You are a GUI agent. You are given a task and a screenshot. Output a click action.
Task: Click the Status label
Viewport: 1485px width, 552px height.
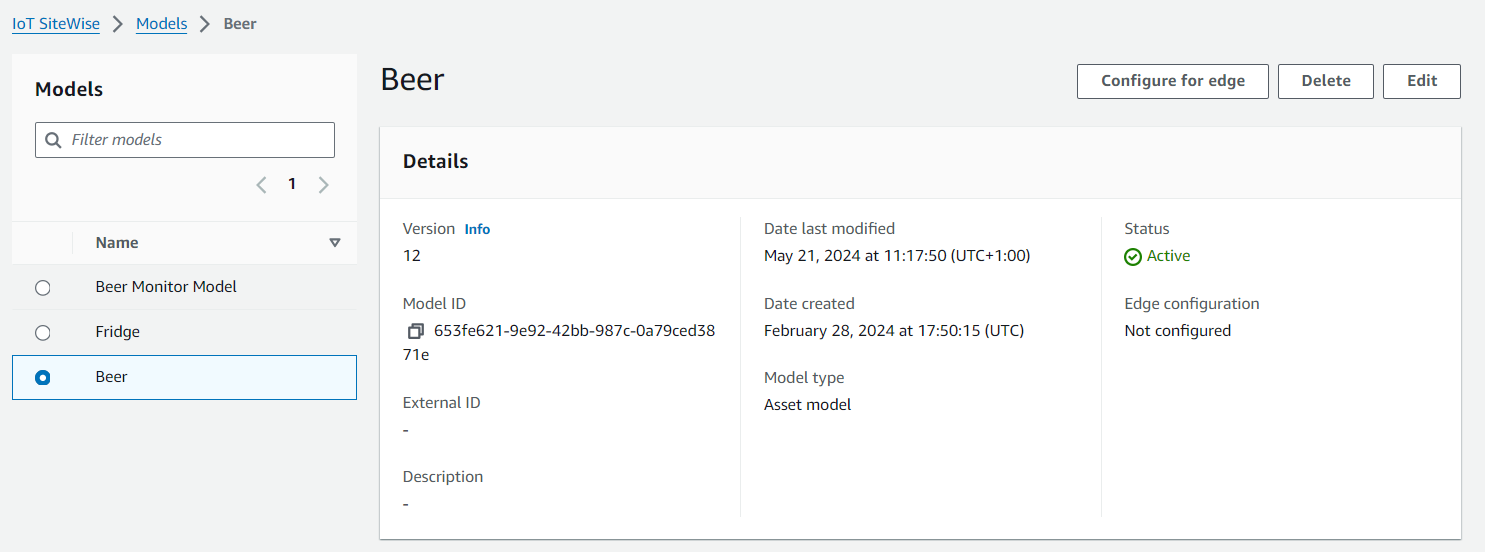pos(1147,229)
